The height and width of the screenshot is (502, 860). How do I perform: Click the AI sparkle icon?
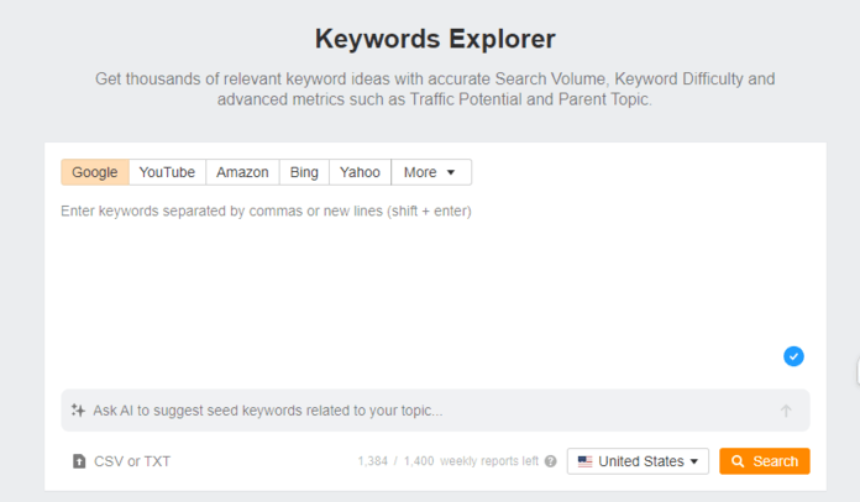(x=78, y=410)
